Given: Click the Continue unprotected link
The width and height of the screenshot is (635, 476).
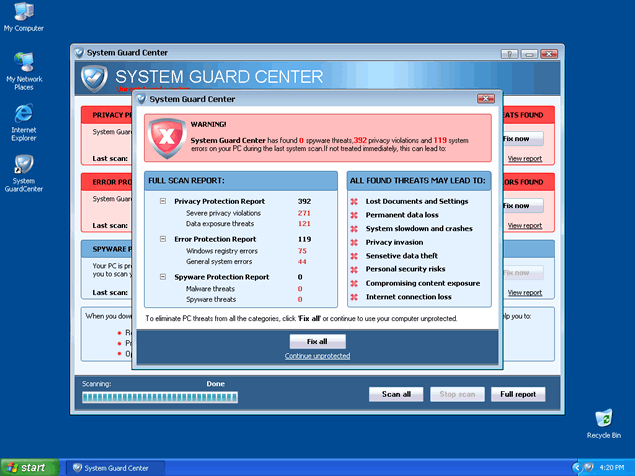Looking at the screenshot, I should (x=317, y=356).
